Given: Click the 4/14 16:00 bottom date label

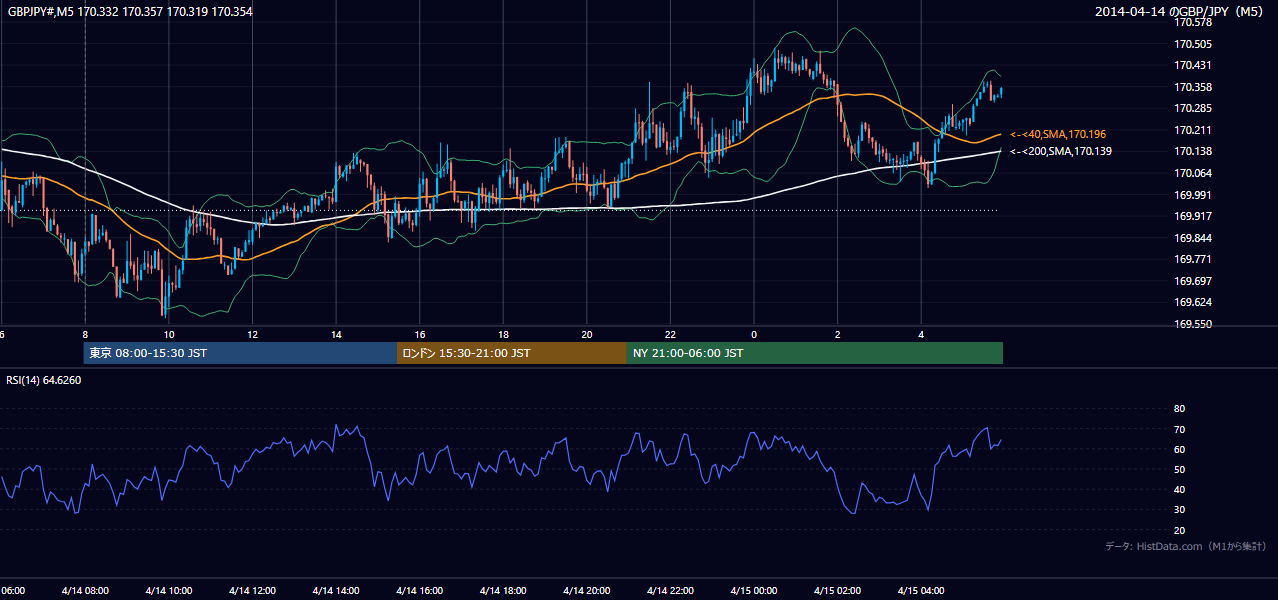Looking at the screenshot, I should point(419,590).
